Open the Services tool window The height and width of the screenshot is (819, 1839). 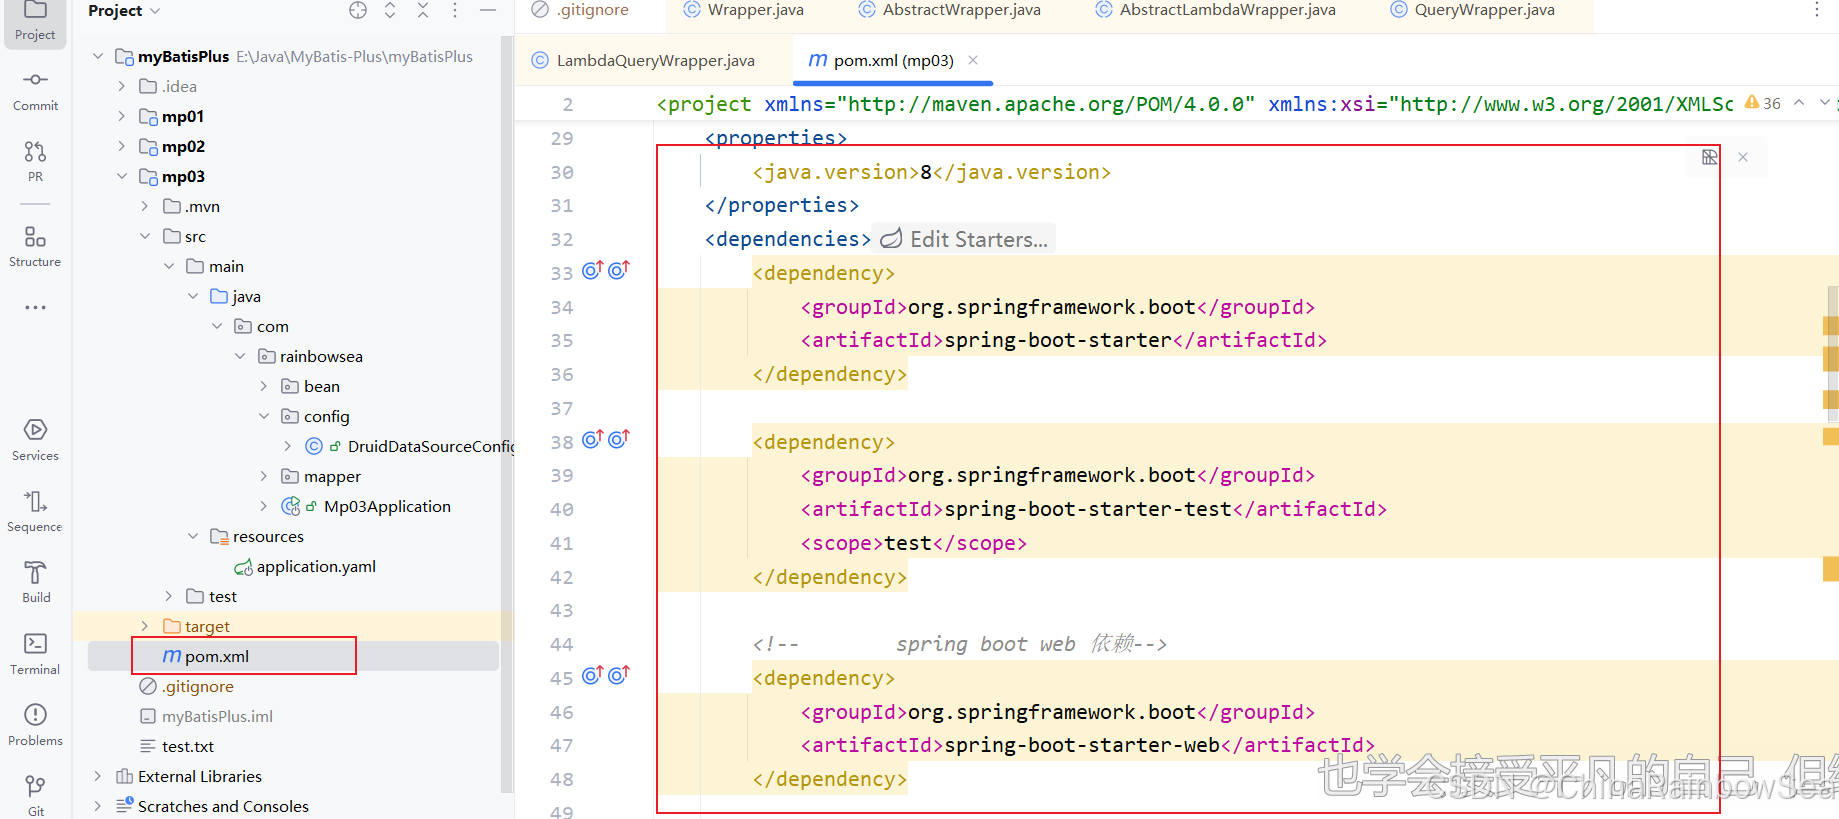35,440
